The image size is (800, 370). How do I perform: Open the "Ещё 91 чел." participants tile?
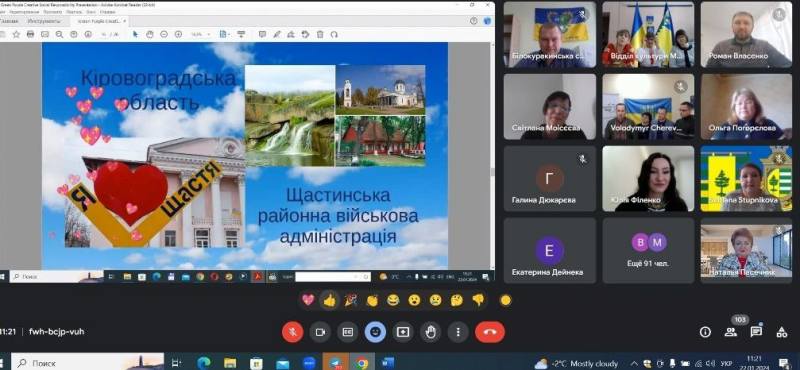coord(648,251)
